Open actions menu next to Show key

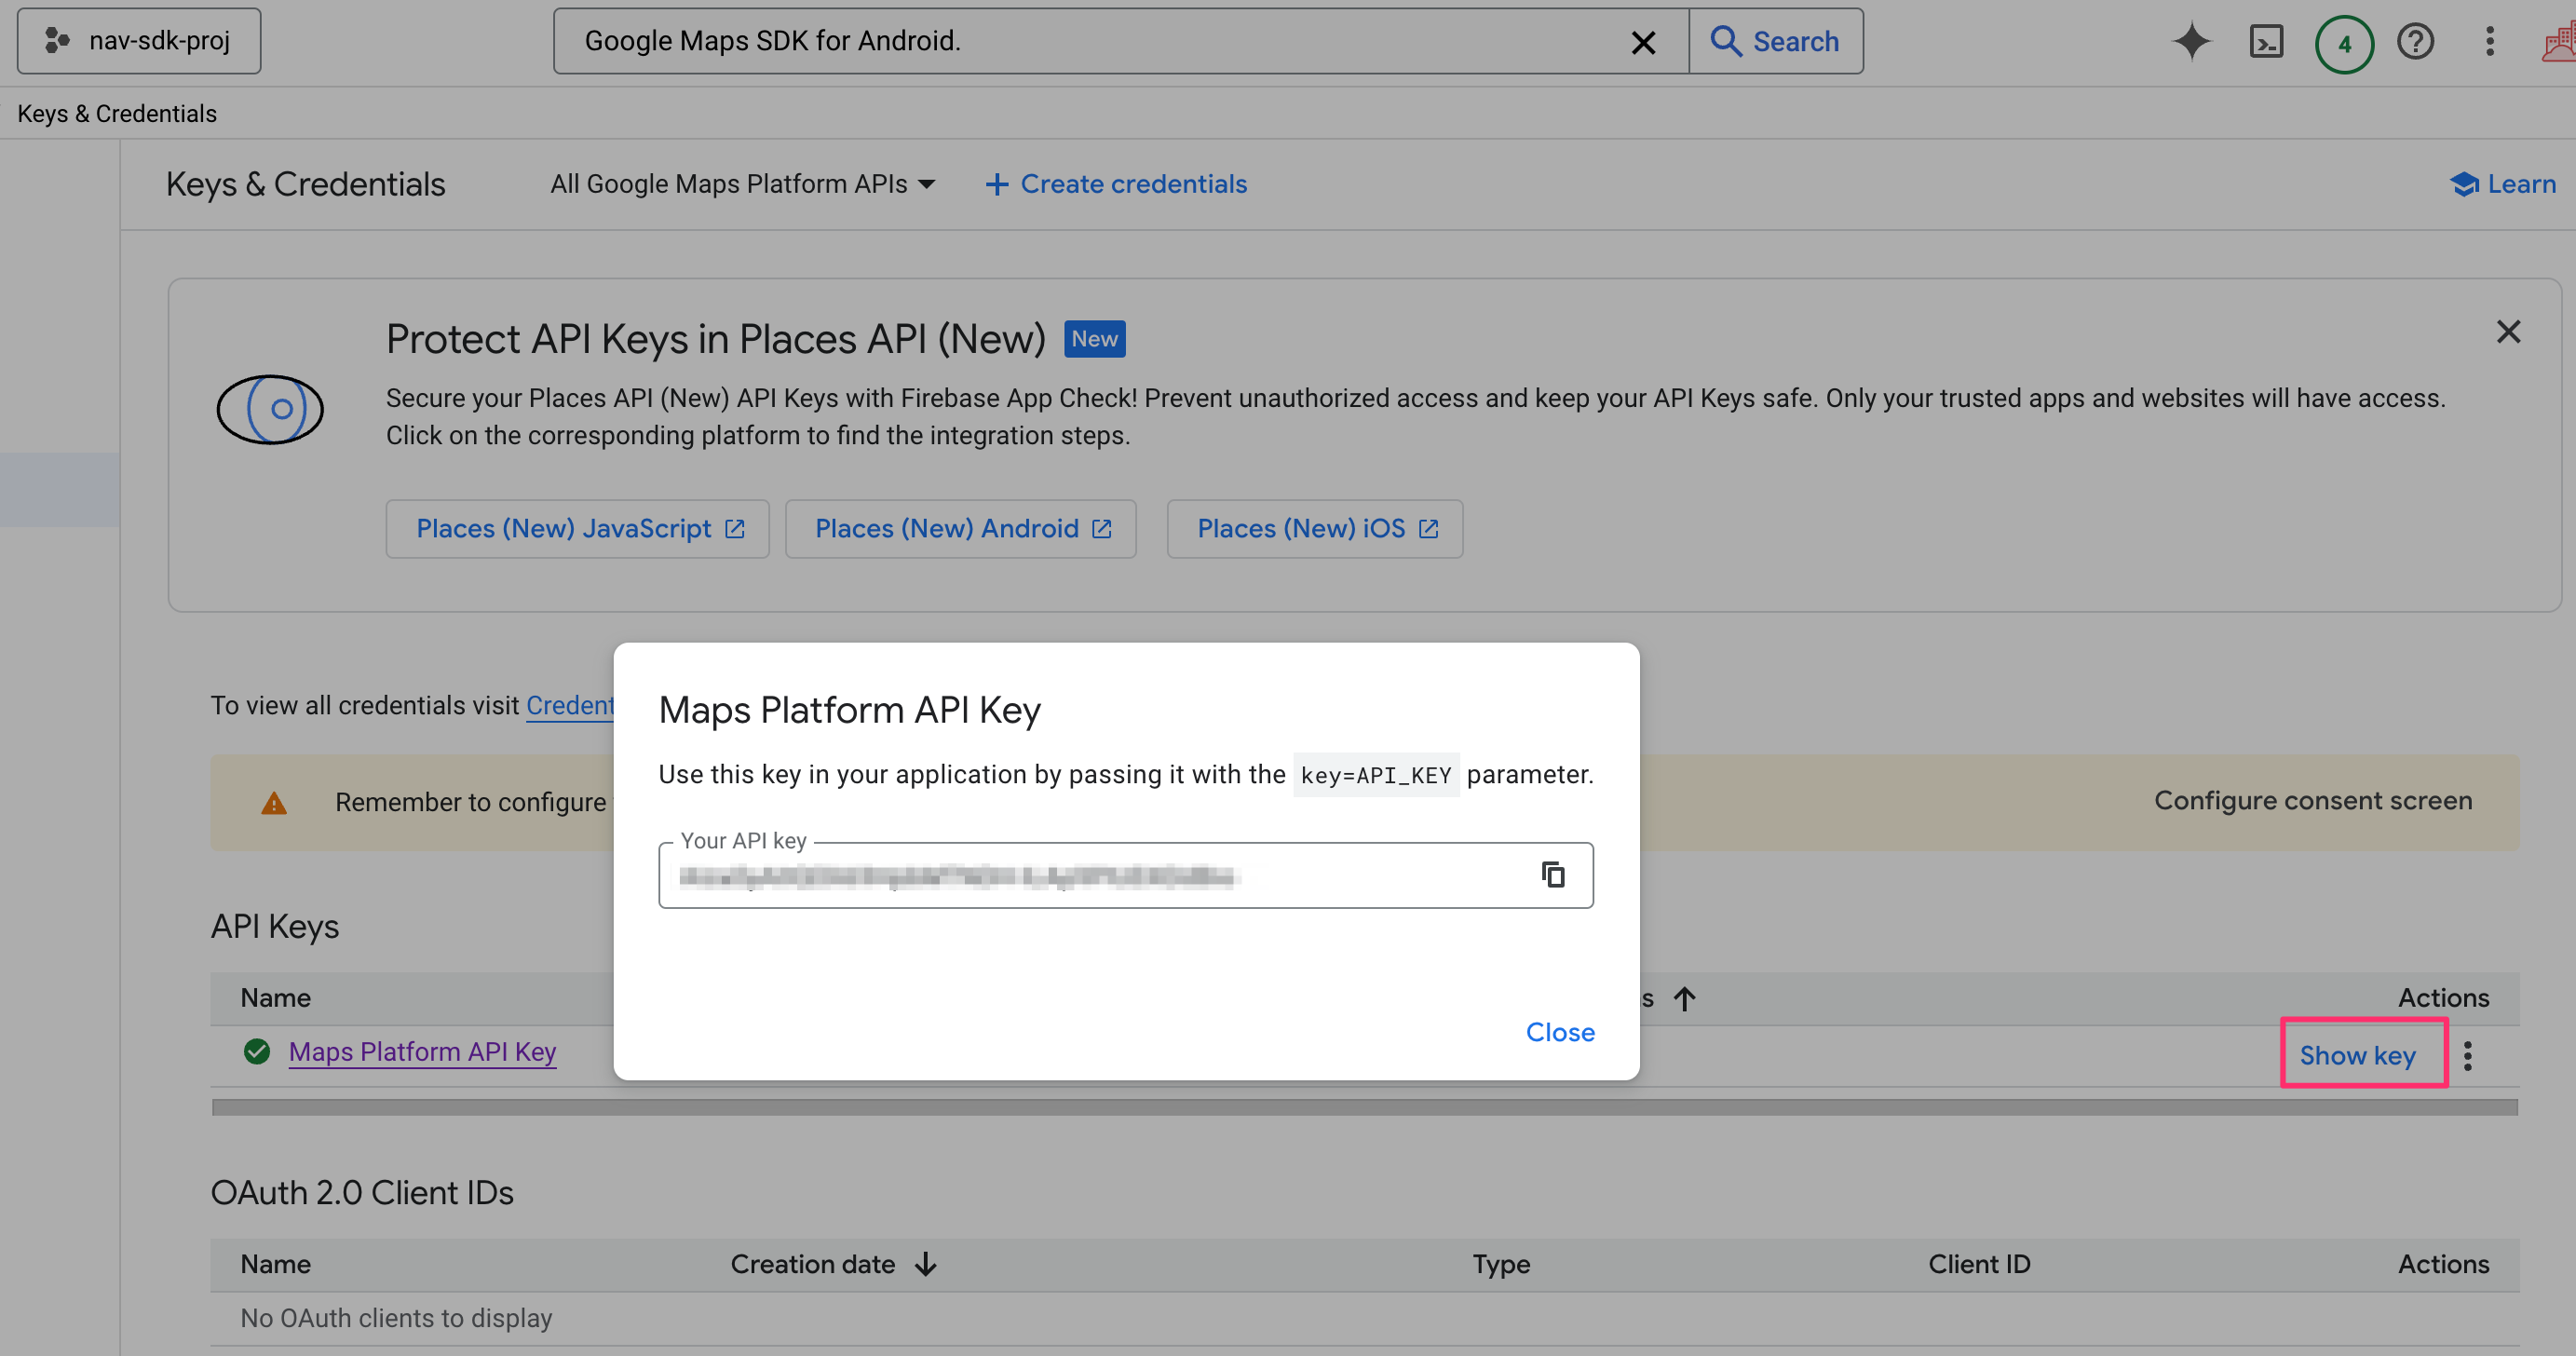pyautogui.click(x=2469, y=1054)
